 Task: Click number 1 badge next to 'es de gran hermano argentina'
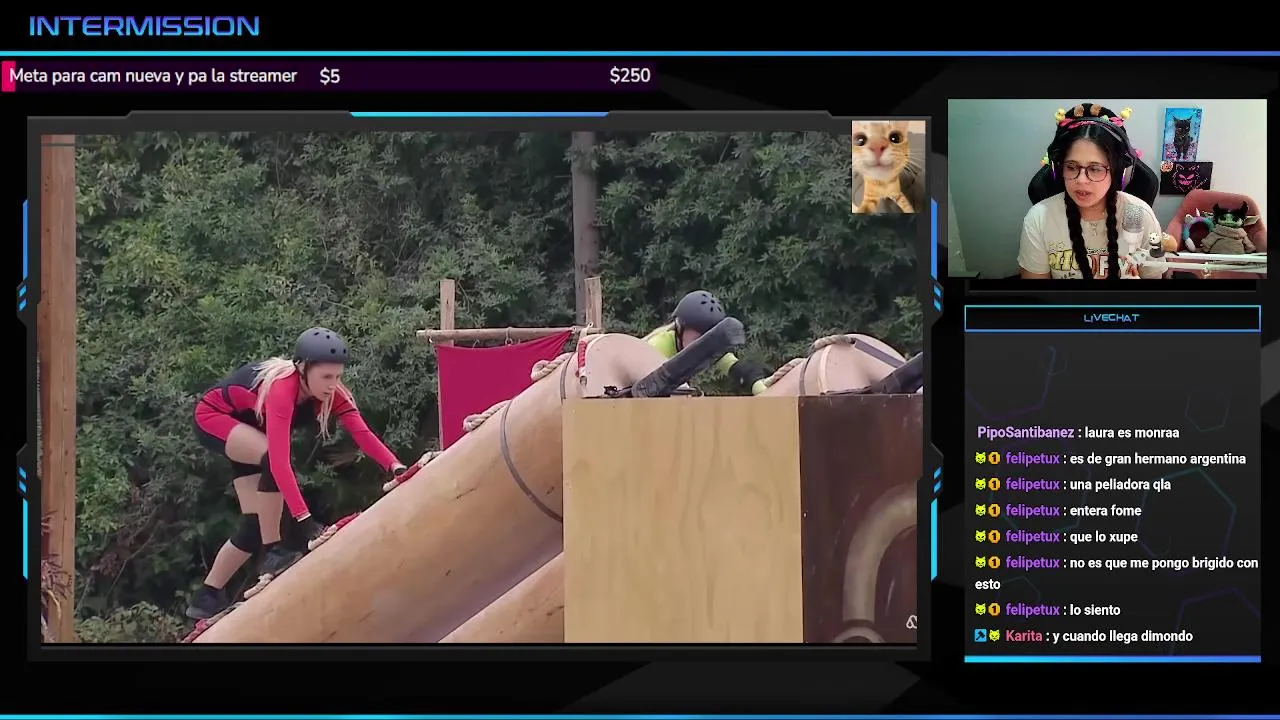[x=994, y=459]
